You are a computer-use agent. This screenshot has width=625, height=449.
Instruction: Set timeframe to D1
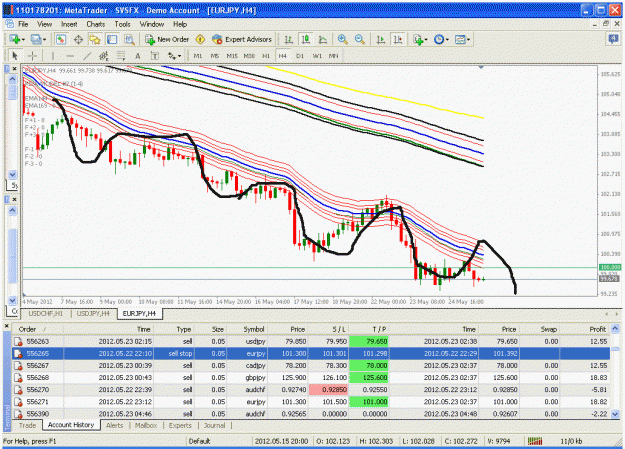pyautogui.click(x=300, y=56)
